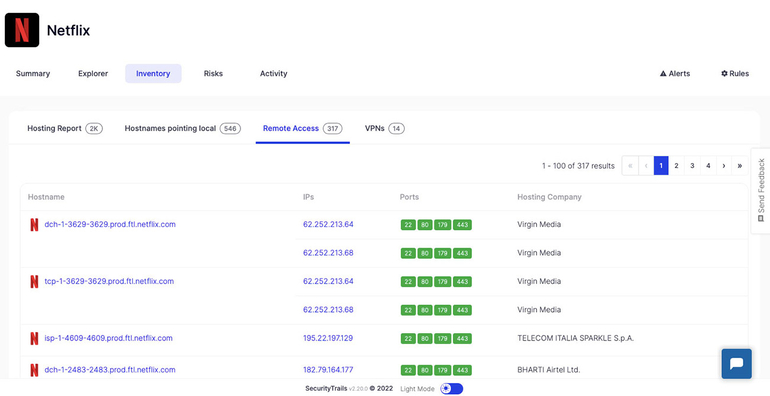Jump to last page of results

tap(740, 166)
